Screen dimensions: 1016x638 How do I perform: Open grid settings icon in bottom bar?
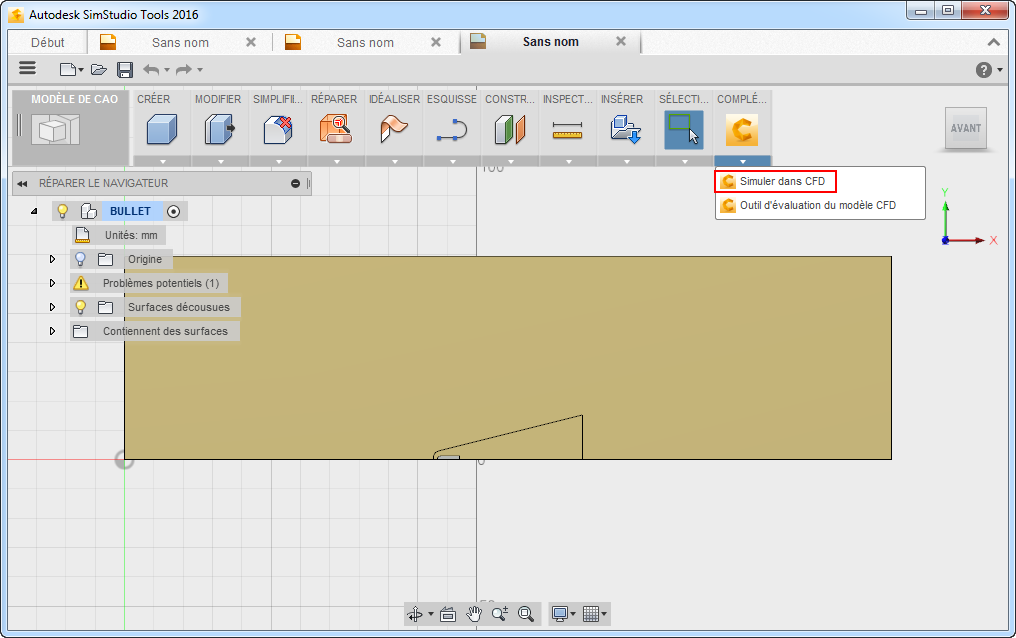(590, 613)
